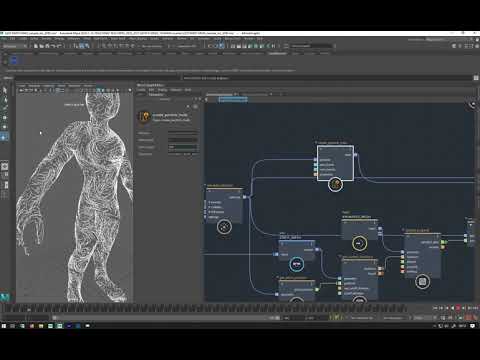
Task: Open the Create menu in Maya
Action: (23, 39)
